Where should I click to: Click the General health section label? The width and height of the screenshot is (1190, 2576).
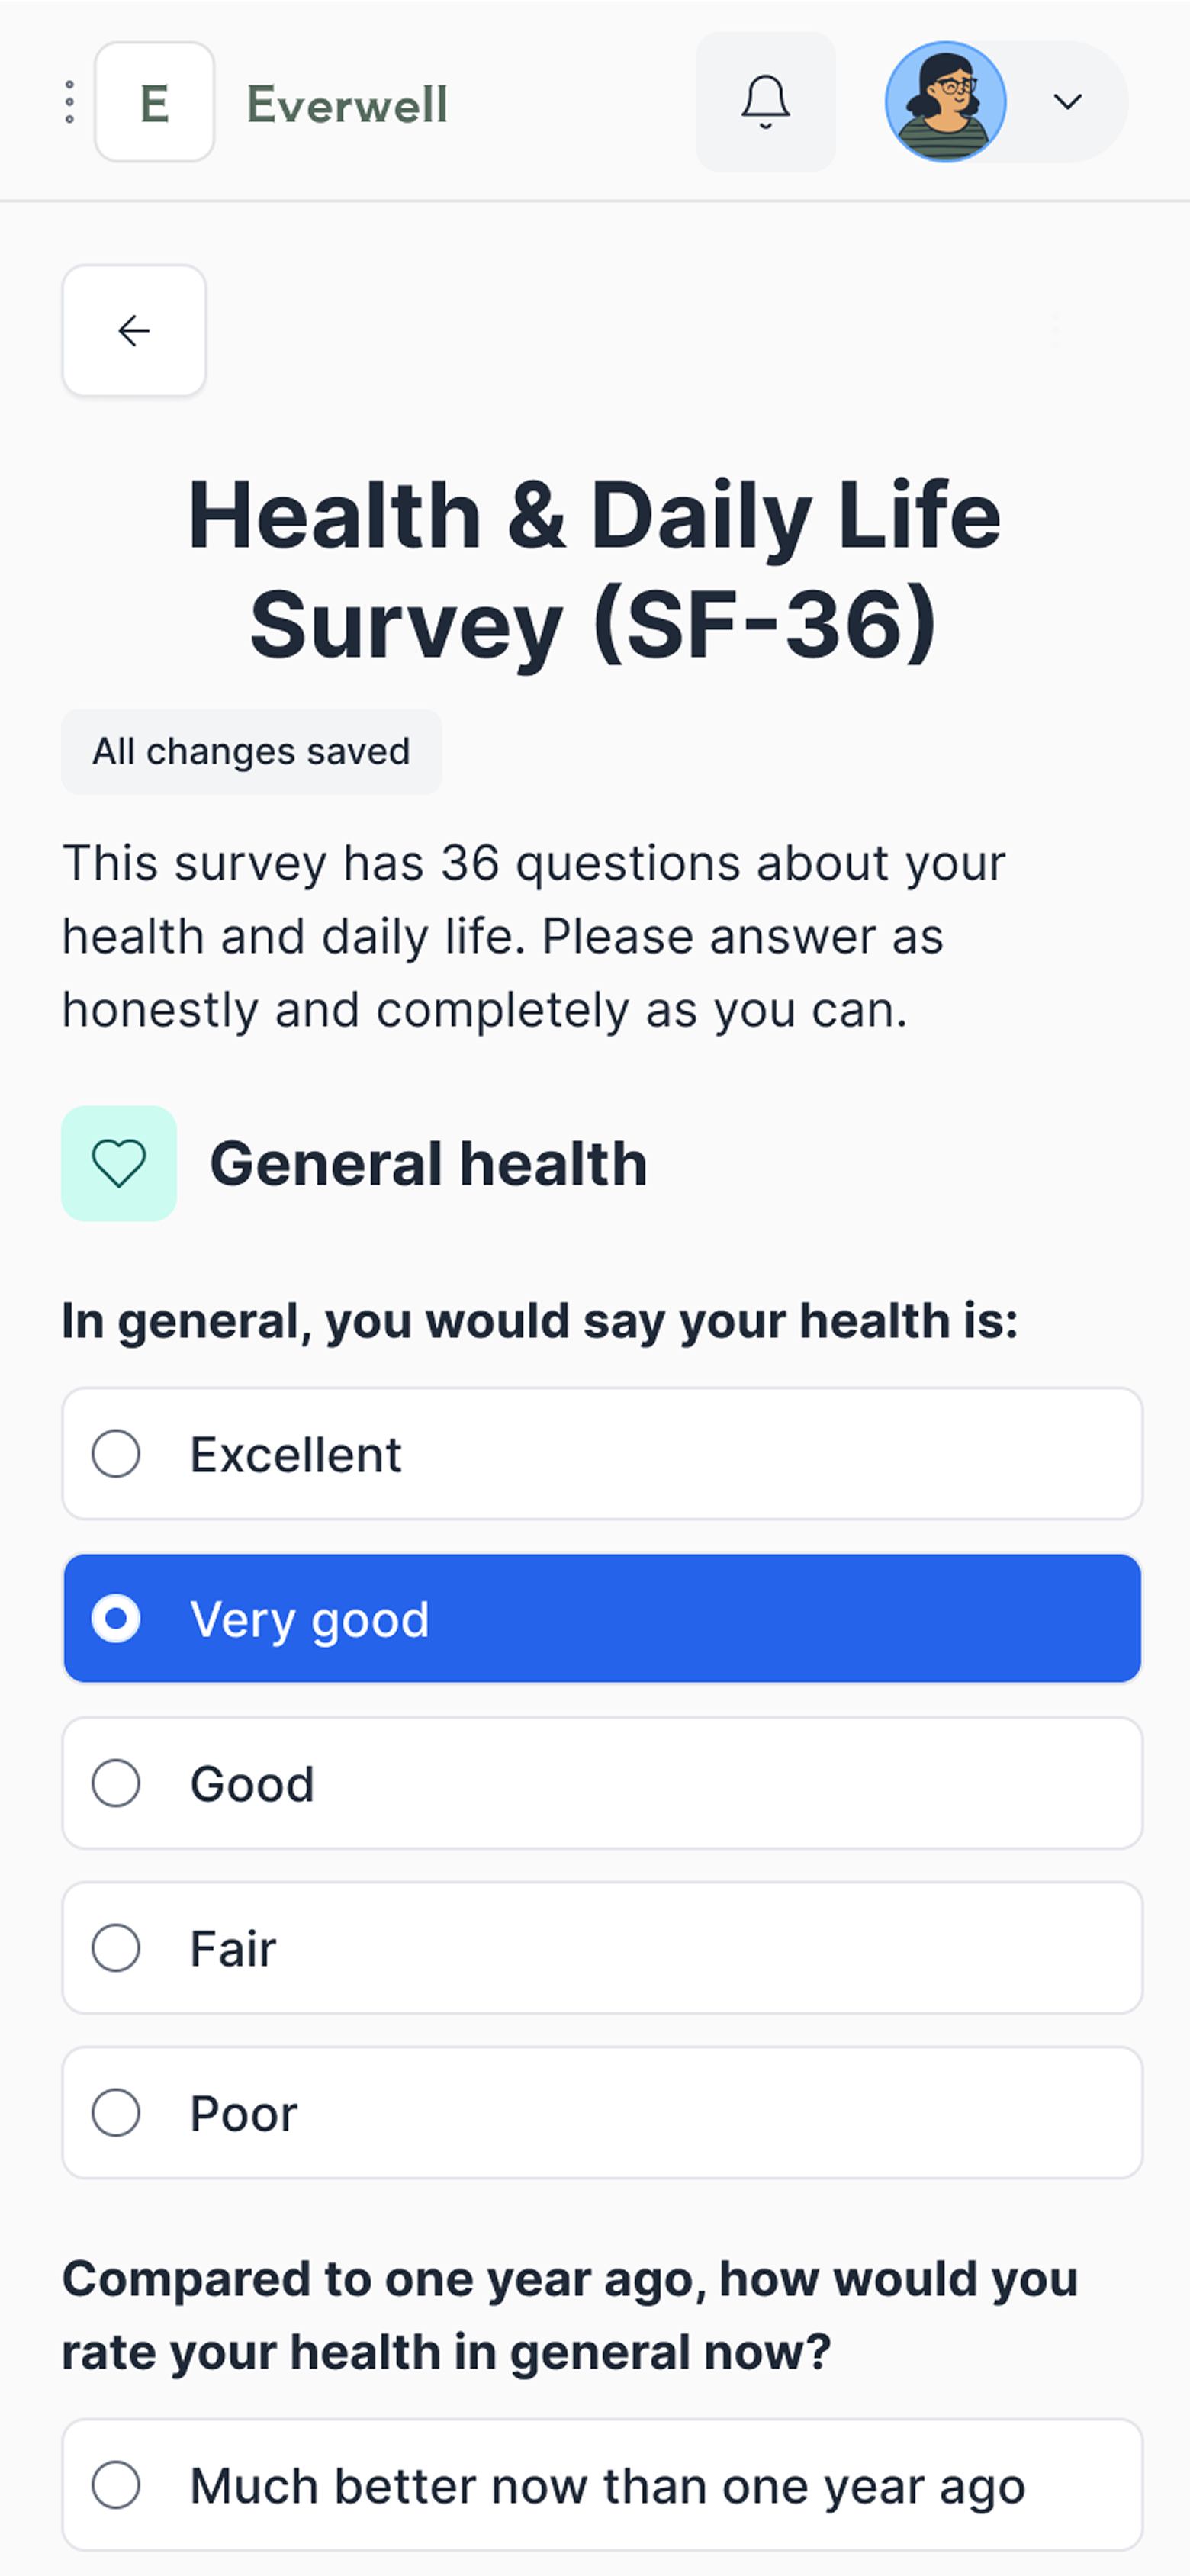pyautogui.click(x=429, y=1163)
